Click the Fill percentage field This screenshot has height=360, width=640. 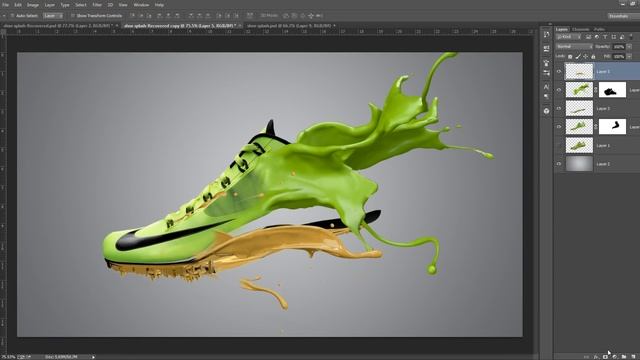pos(619,56)
